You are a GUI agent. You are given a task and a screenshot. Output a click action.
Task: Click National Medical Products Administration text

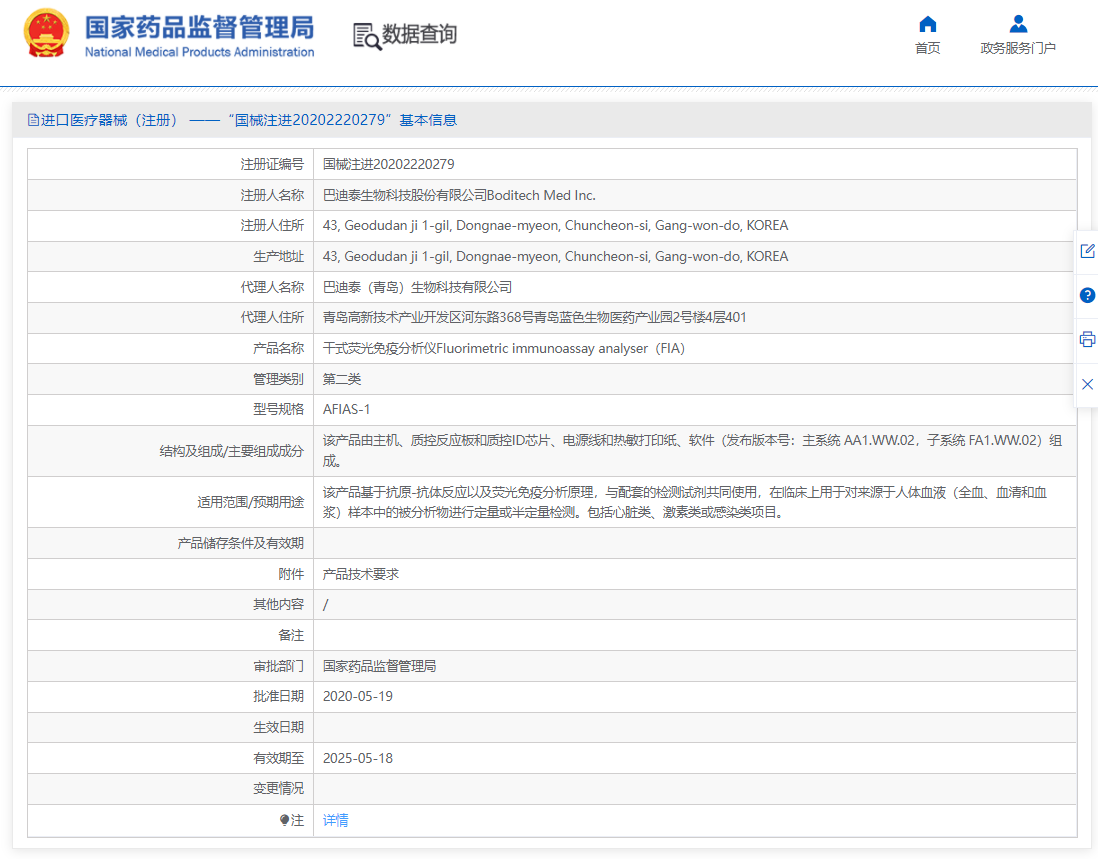[x=200, y=52]
